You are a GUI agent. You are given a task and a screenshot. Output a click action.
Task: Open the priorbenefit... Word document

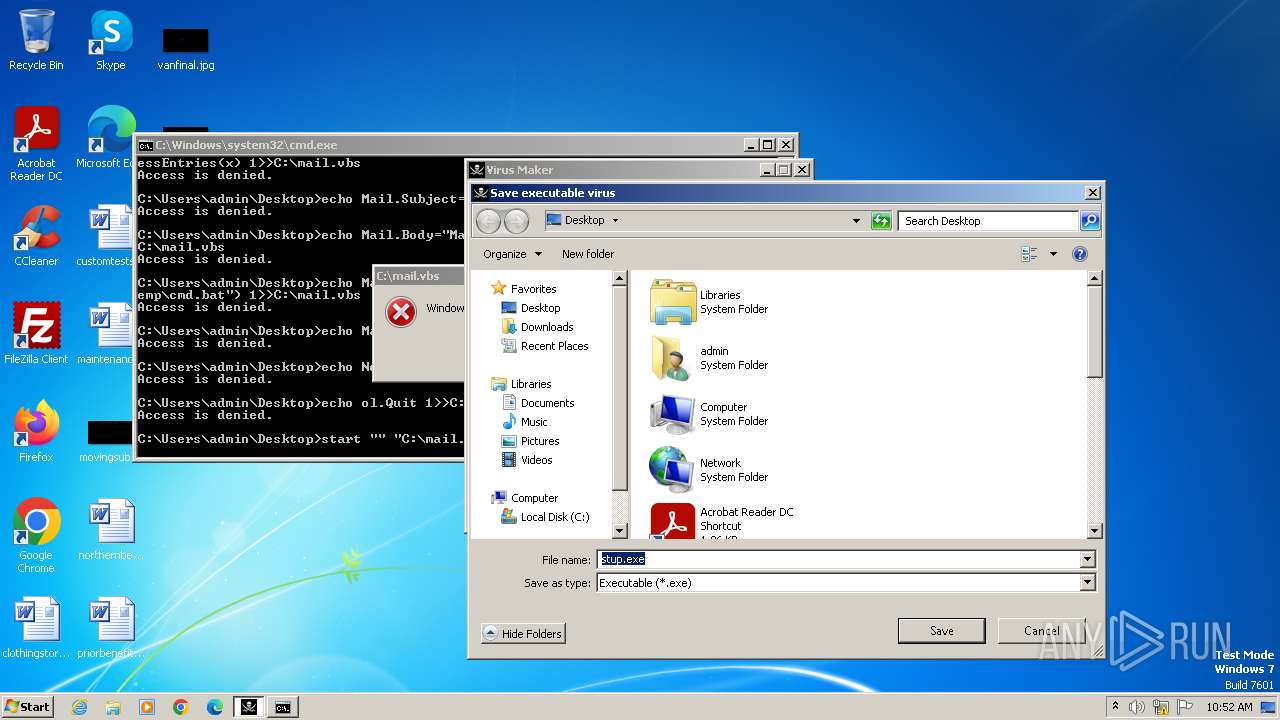click(x=111, y=628)
